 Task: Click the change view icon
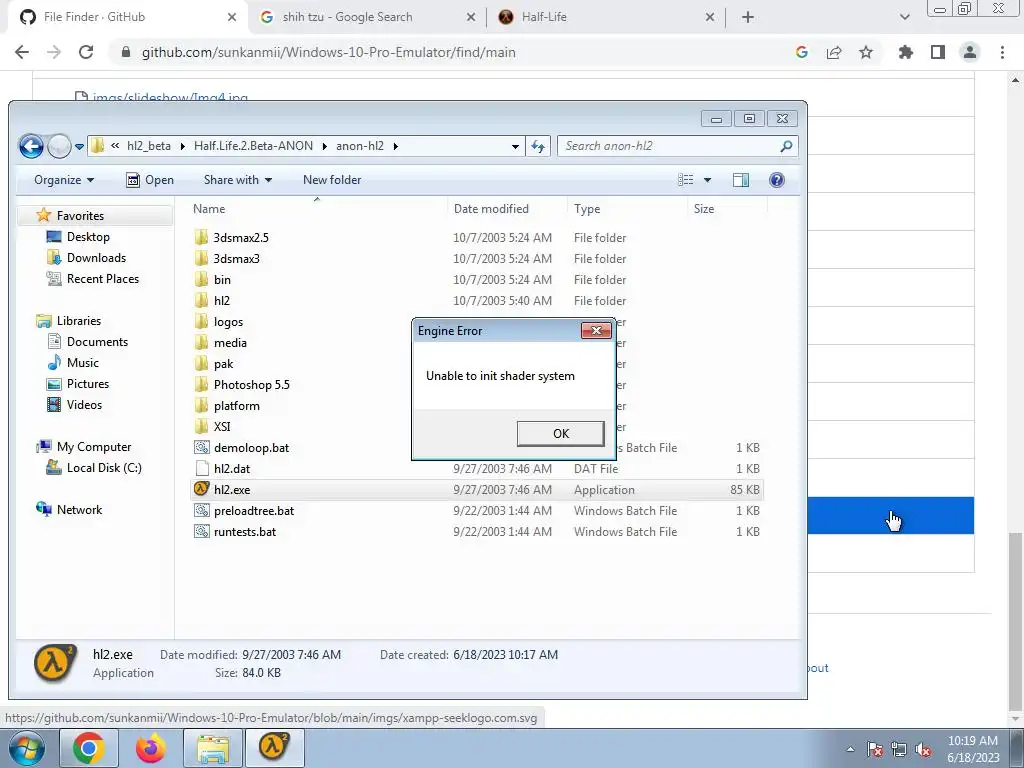(685, 180)
